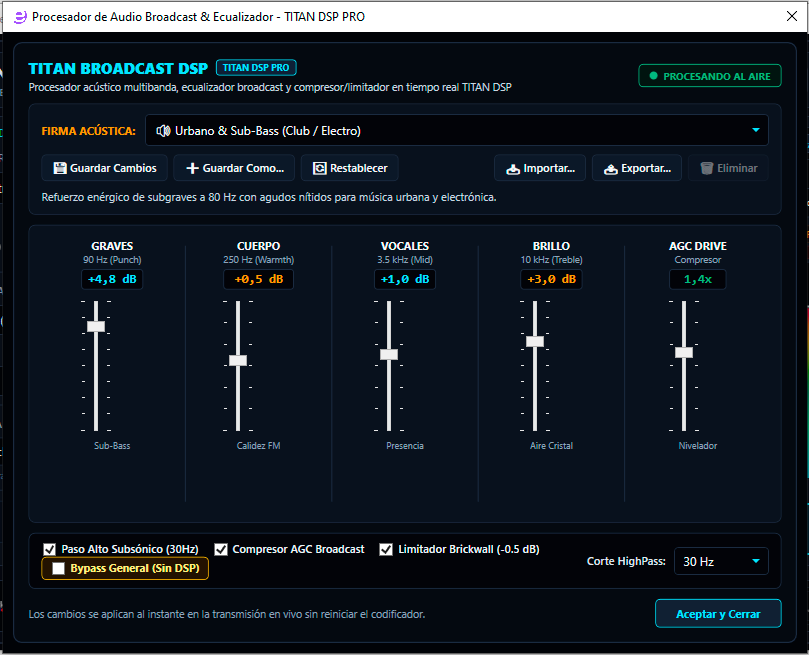
Task: Open the Corte HighPass 30 Hz dropdown
Action: [x=721, y=561]
